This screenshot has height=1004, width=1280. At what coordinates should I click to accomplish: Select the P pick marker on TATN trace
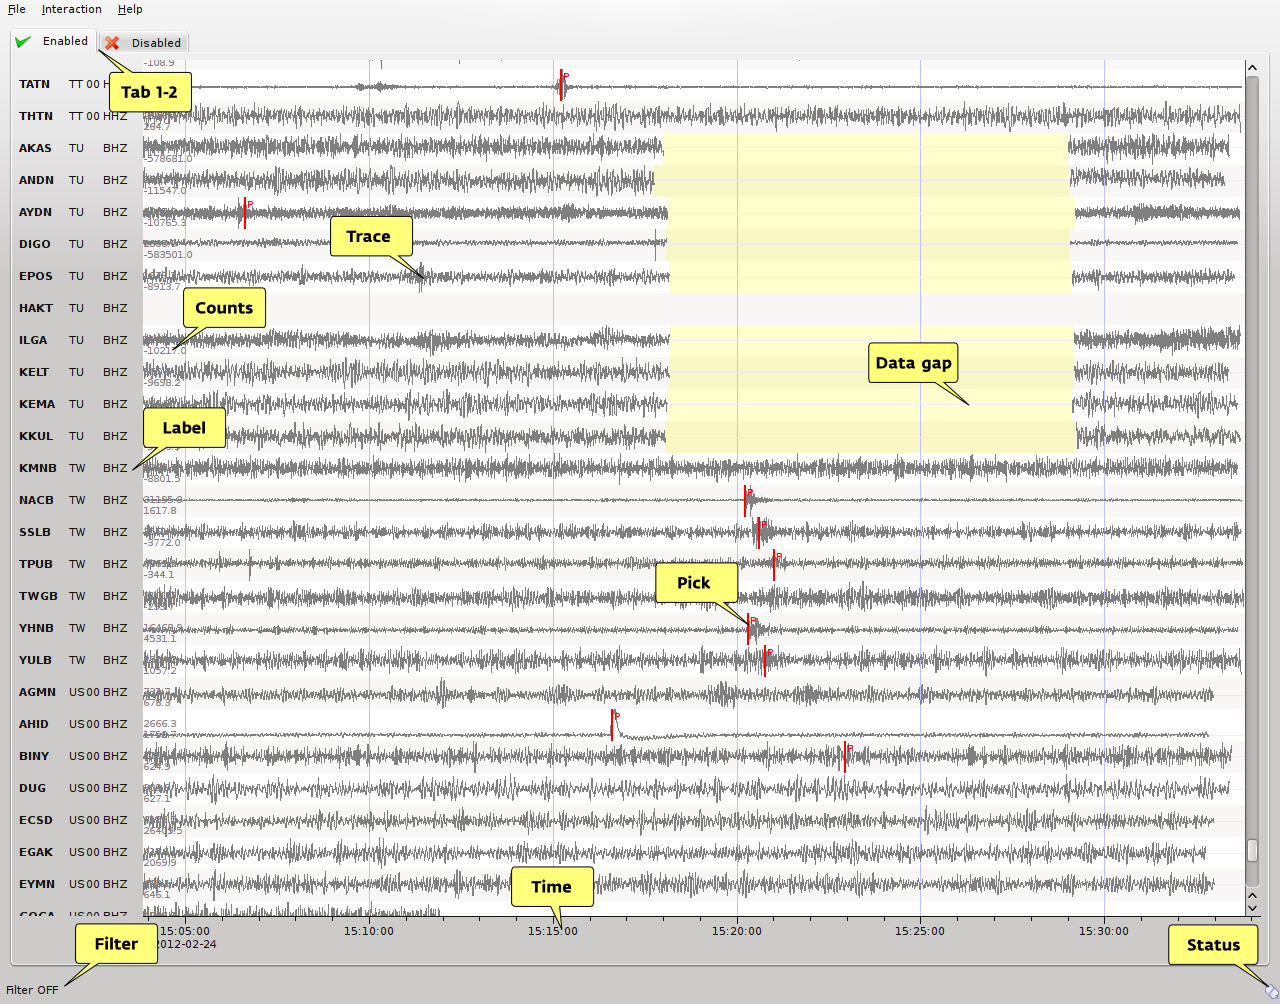click(561, 85)
